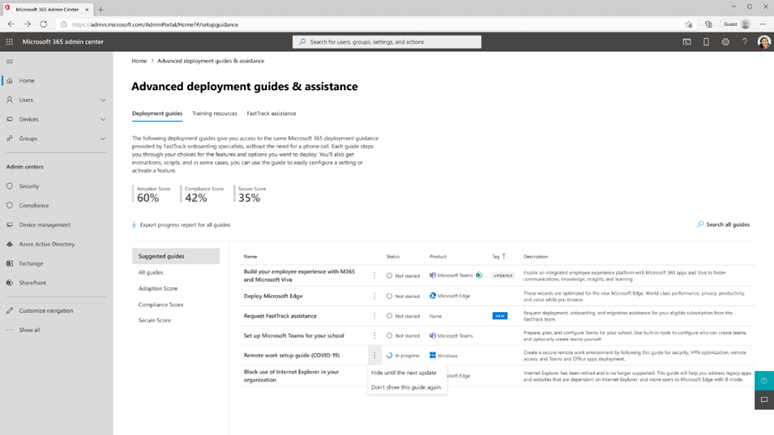Click the browser favorites star icon

tap(689, 24)
